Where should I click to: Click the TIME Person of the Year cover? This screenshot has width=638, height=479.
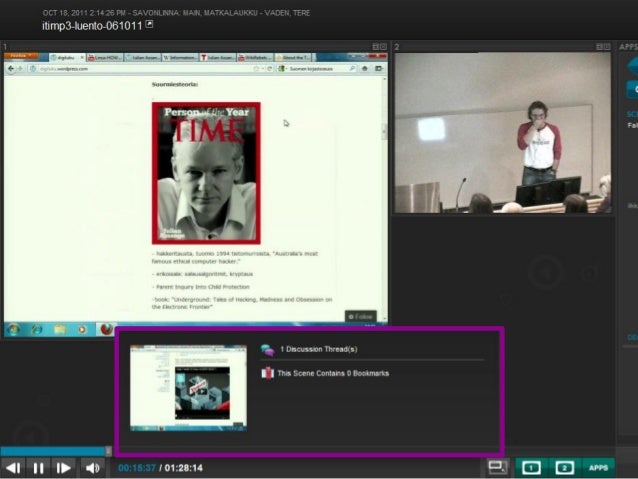tap(206, 173)
